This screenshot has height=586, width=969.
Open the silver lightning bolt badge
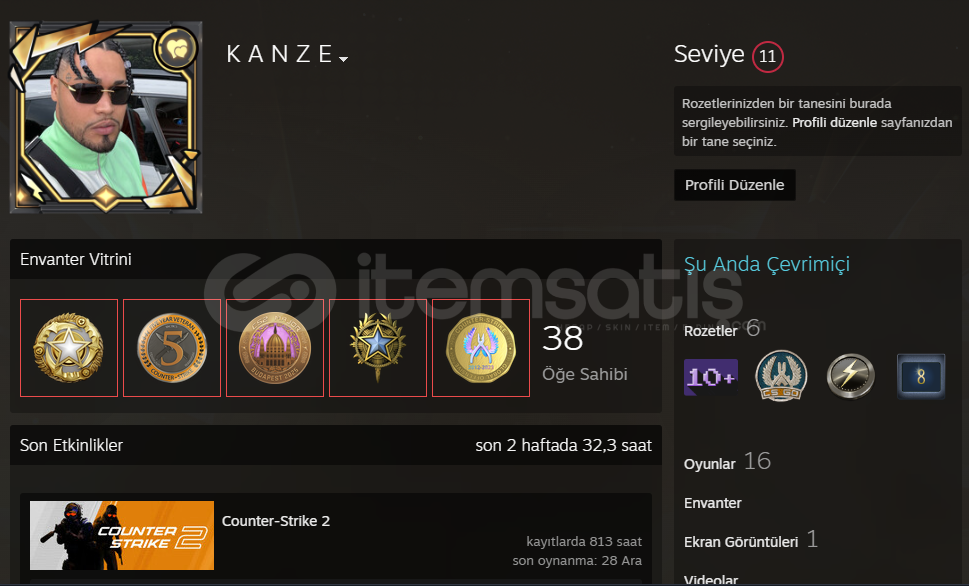point(851,376)
